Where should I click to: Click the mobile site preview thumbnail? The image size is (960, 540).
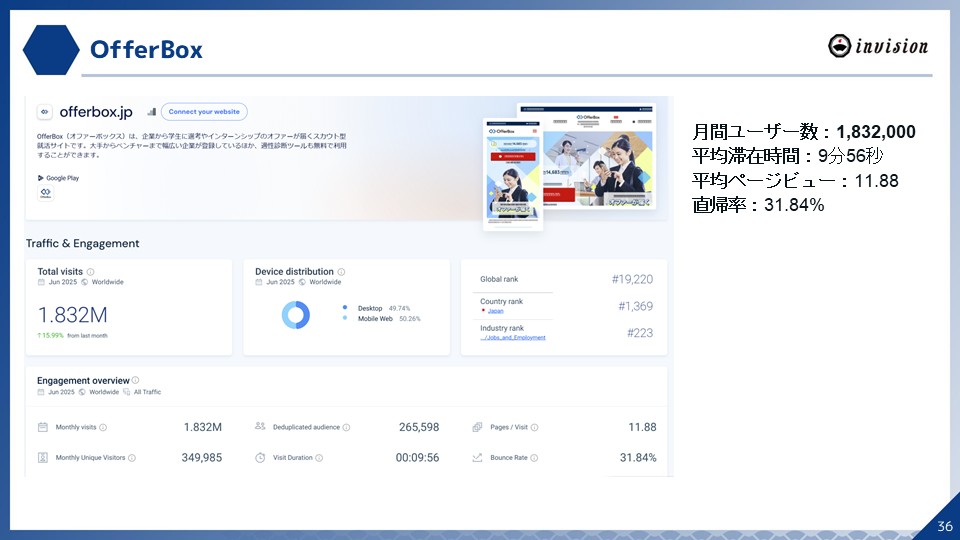(x=513, y=174)
